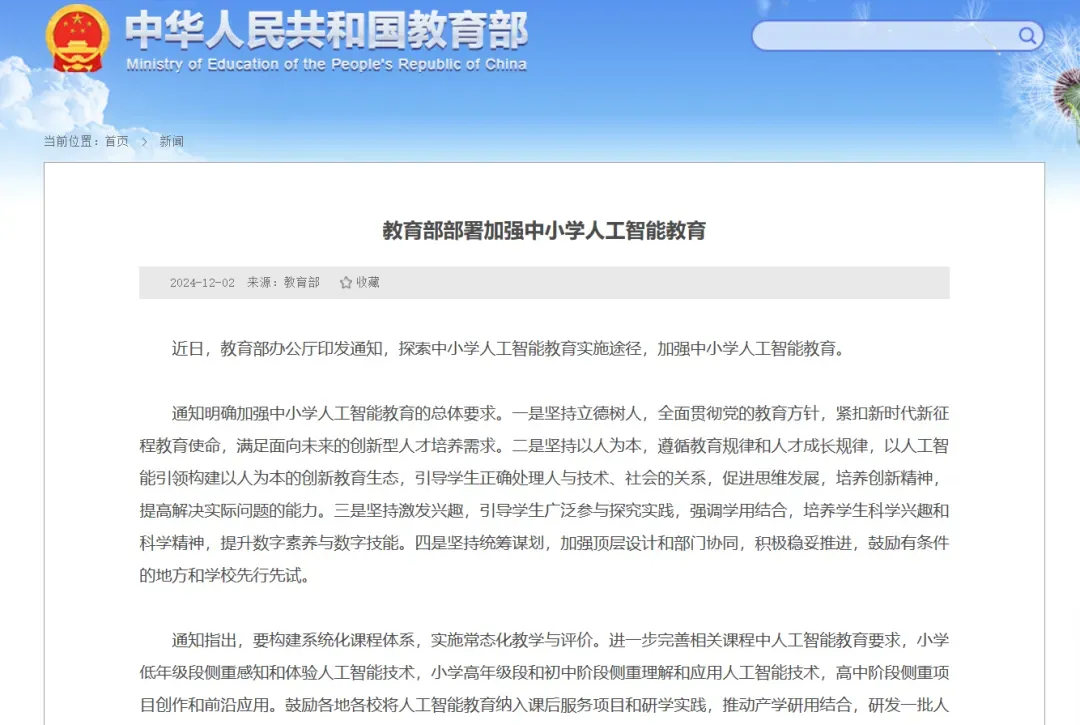The height and width of the screenshot is (725, 1080).
Task: Click the 中华人民共和国教育部 site title
Action: (326, 32)
